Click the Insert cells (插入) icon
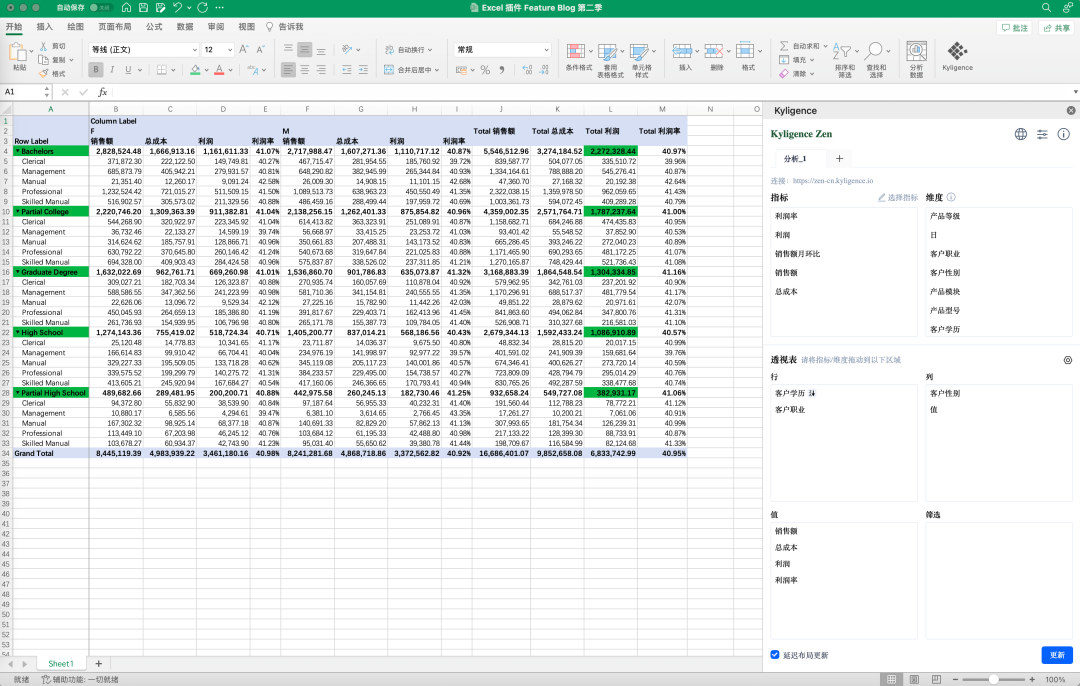Screen dimensions: 1080x686 (x=682, y=51)
